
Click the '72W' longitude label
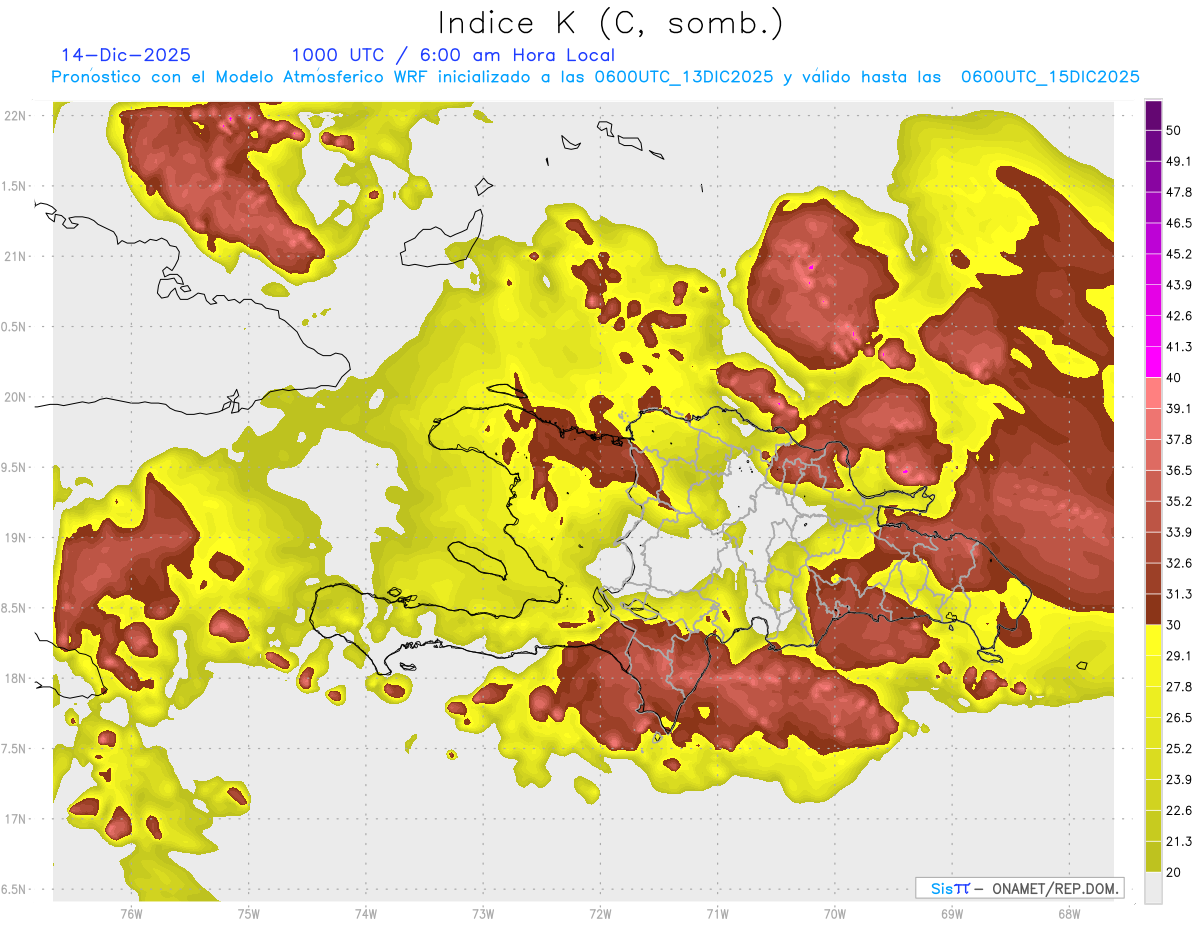(x=601, y=914)
